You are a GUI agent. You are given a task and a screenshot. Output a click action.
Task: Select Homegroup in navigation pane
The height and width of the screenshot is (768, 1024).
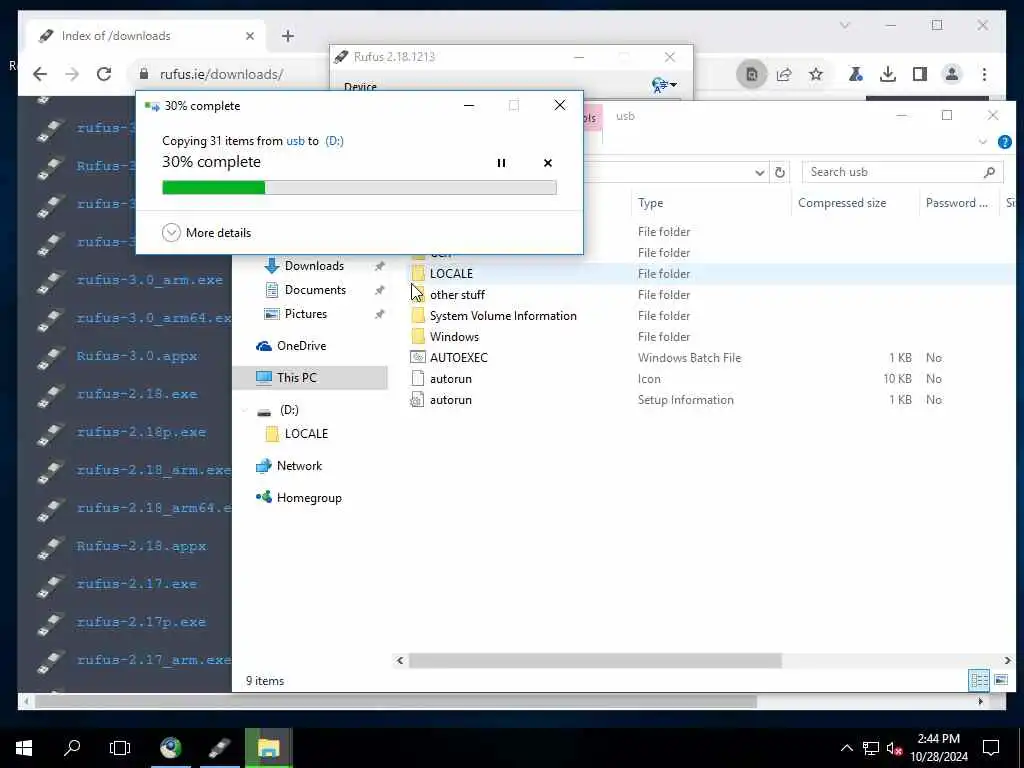pos(309,498)
